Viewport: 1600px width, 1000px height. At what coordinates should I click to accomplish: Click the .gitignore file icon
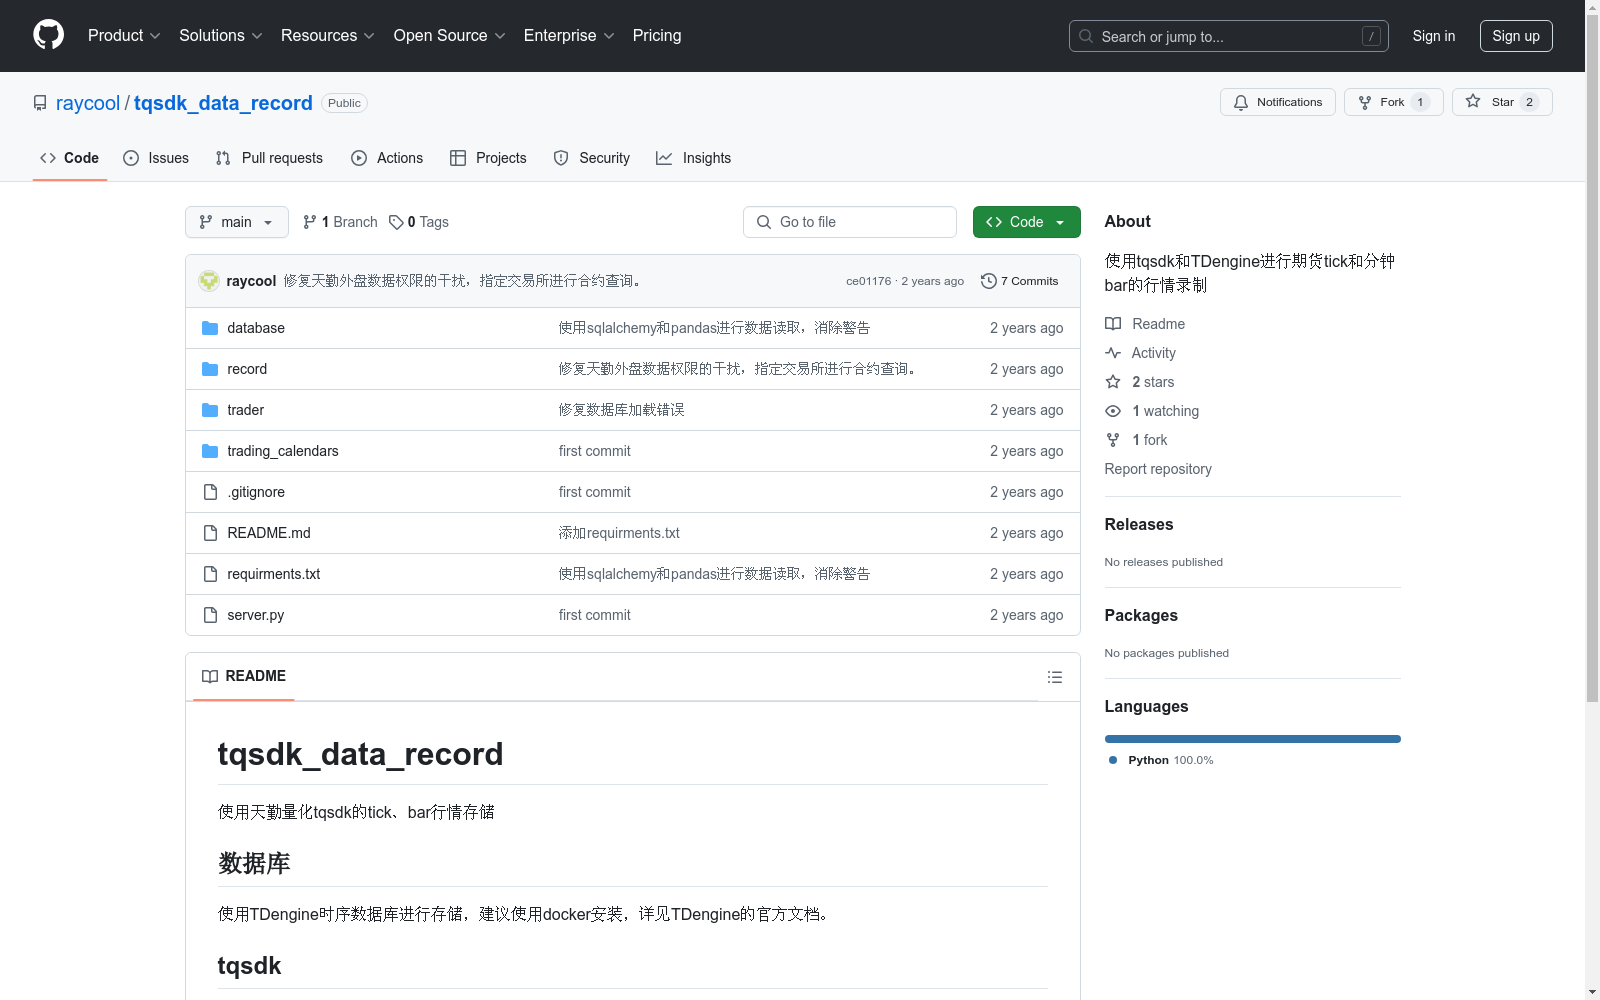(210, 492)
